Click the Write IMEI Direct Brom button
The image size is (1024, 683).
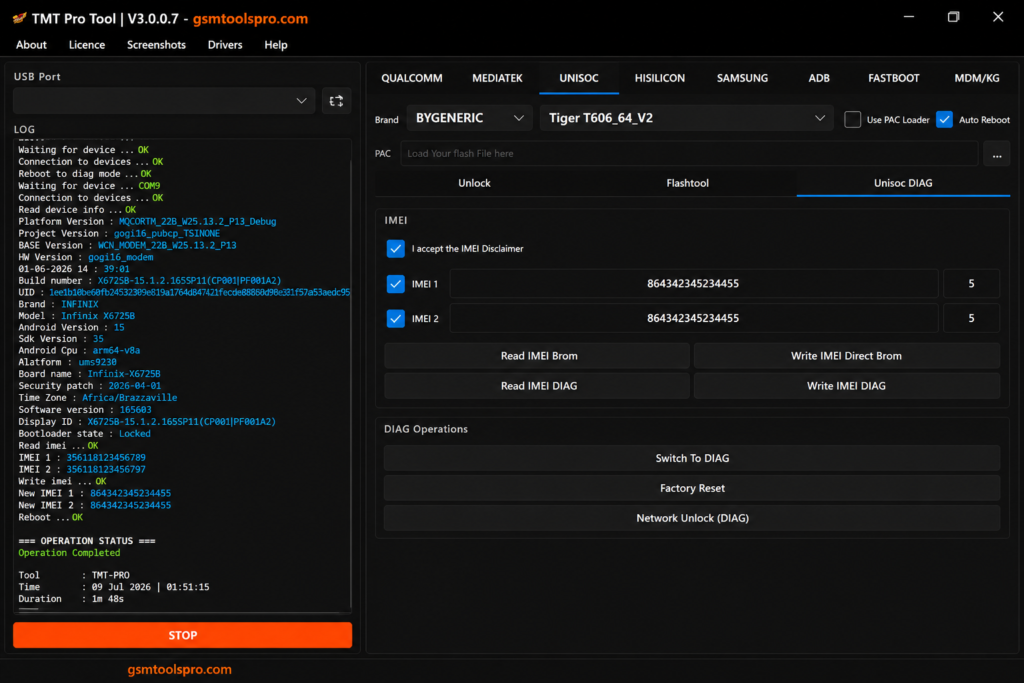point(846,356)
